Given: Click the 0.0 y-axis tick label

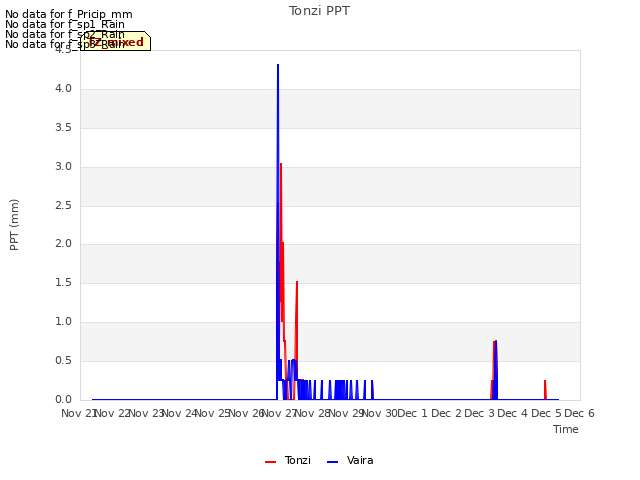Looking at the screenshot, I should coord(63,399).
